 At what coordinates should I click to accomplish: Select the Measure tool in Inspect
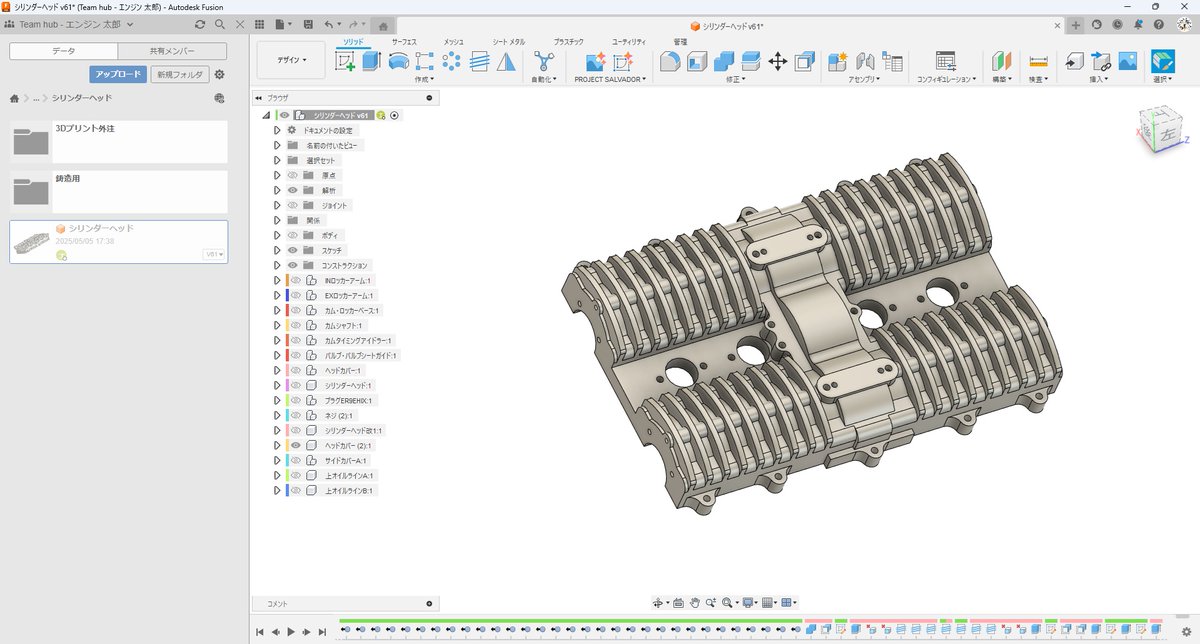(1038, 61)
